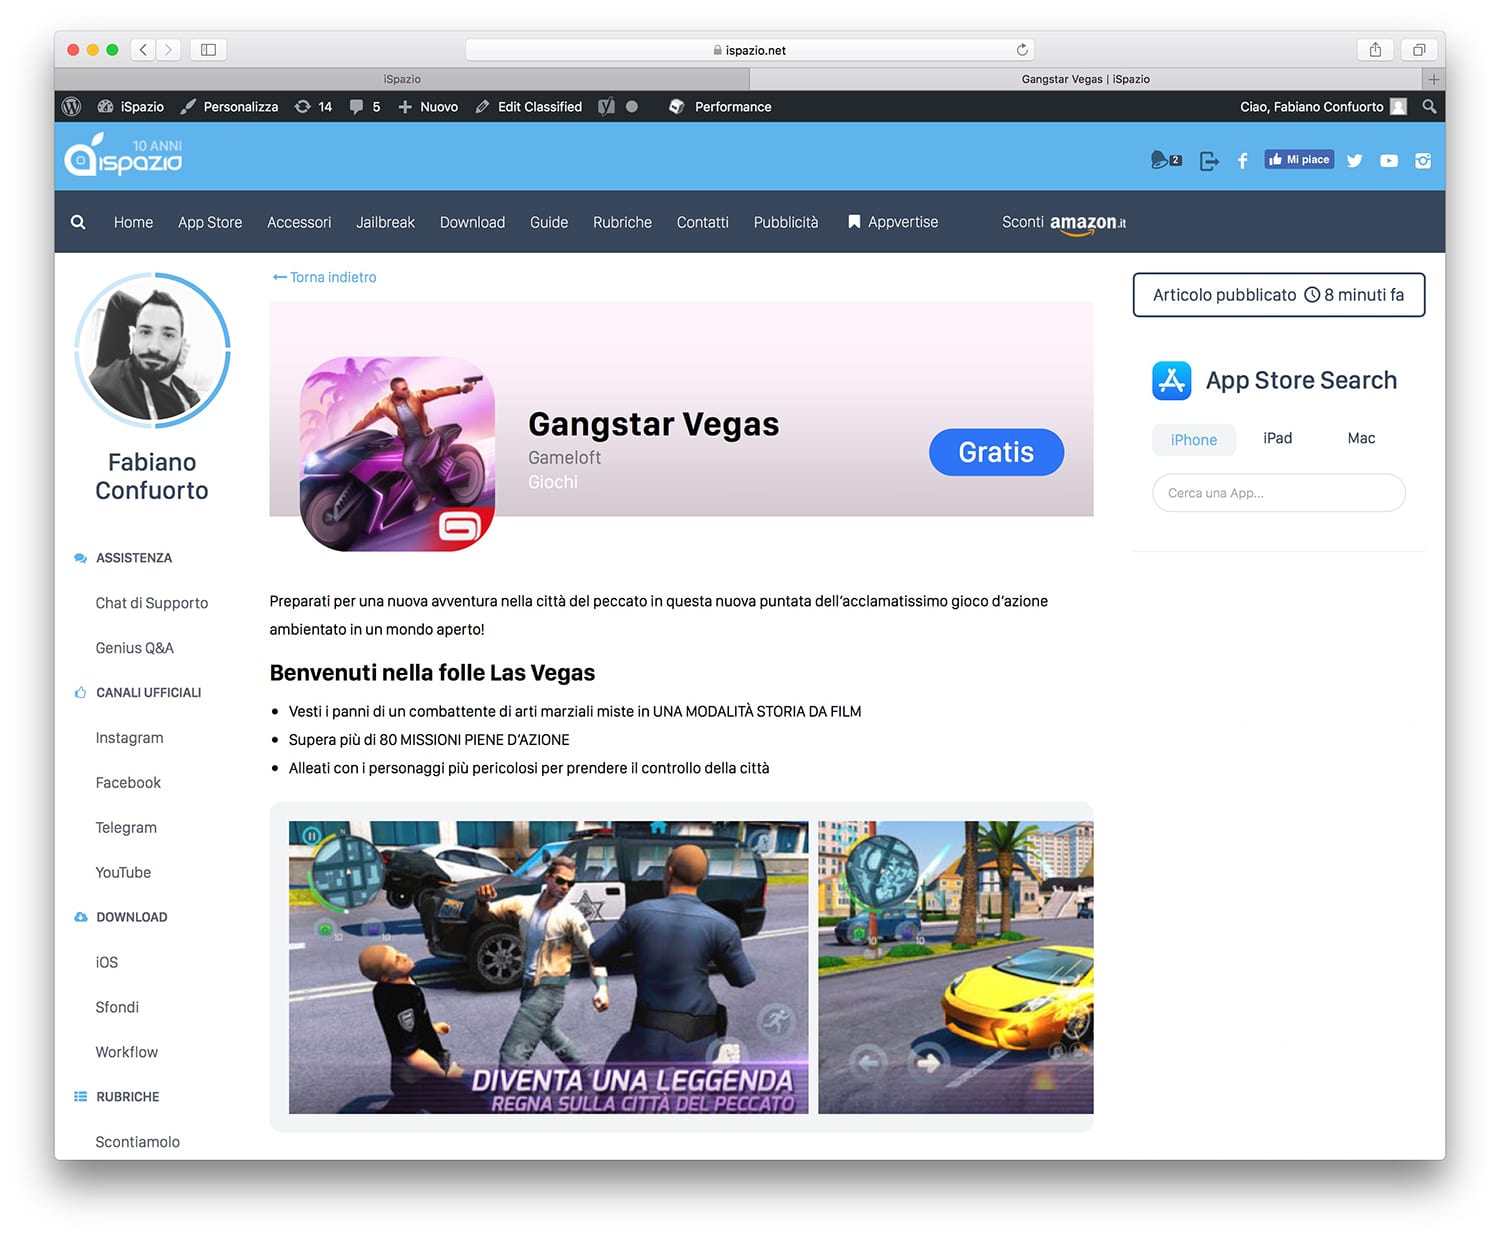1500x1238 pixels.
Task: Click the first Gangstar Vegas screenshot
Action: pyautogui.click(x=548, y=967)
